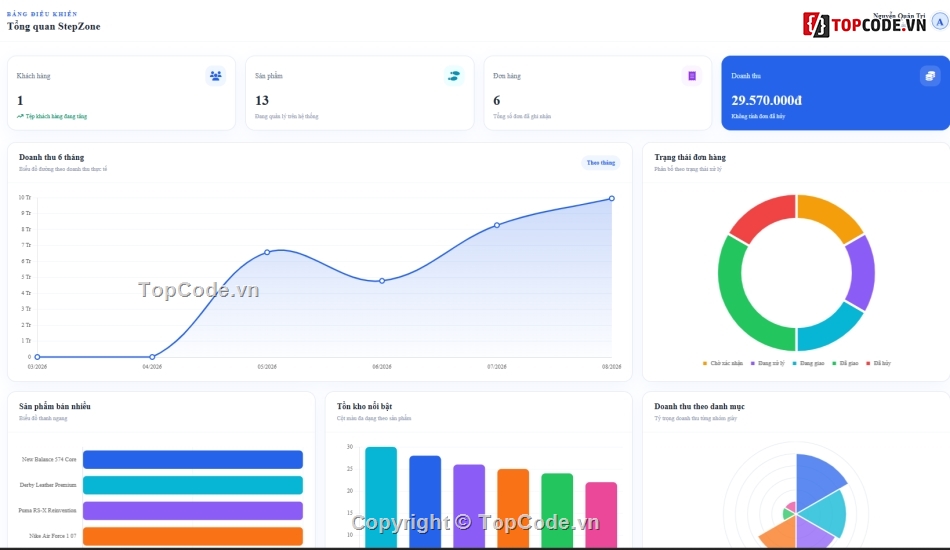
Task: Click the 'Nguyễn Quản Trị' username
Action: [x=899, y=16]
